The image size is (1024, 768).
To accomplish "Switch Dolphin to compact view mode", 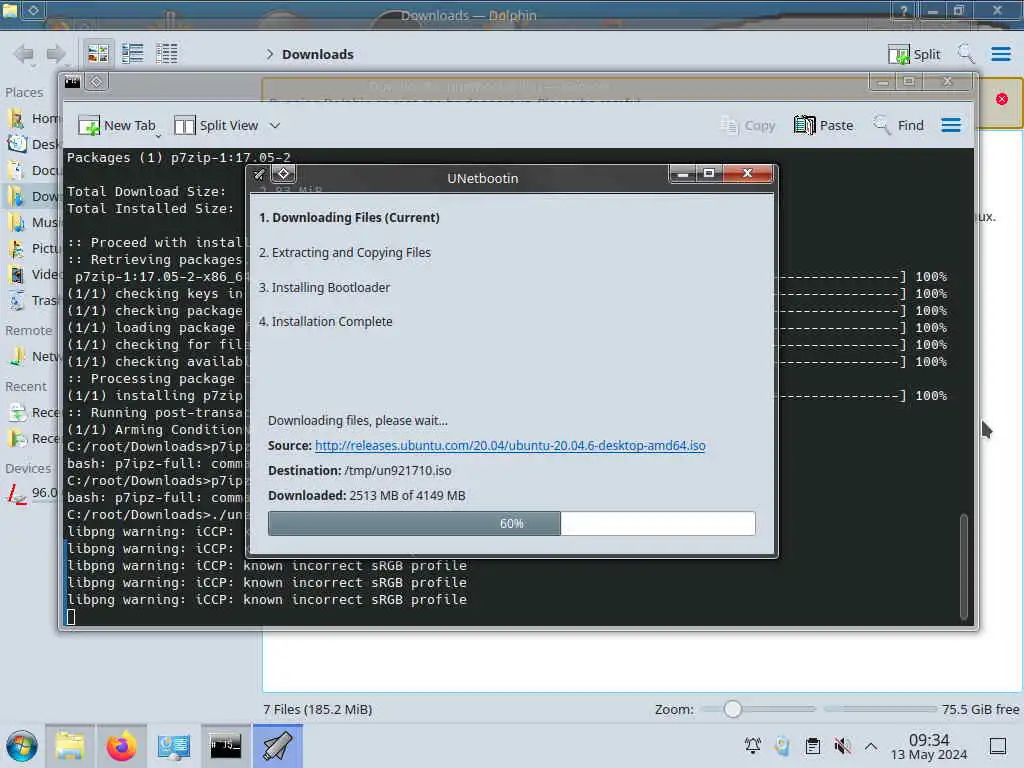I will (133, 54).
